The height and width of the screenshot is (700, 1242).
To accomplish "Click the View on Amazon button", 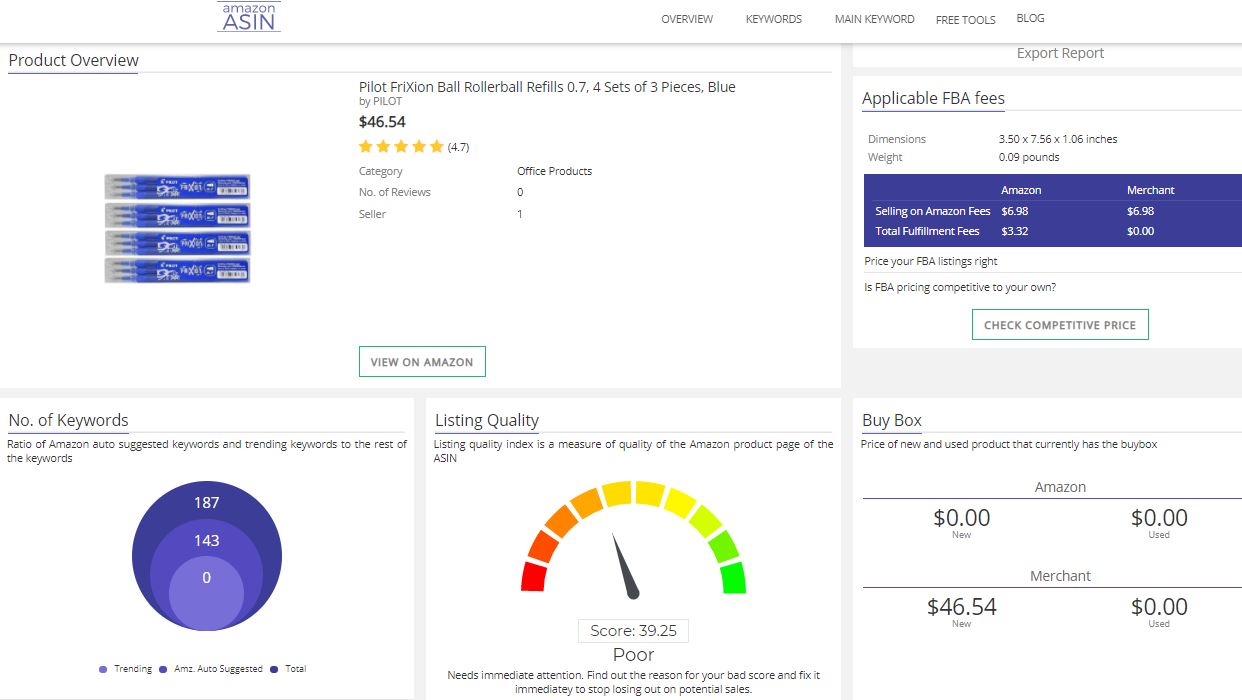I will pyautogui.click(x=422, y=362).
